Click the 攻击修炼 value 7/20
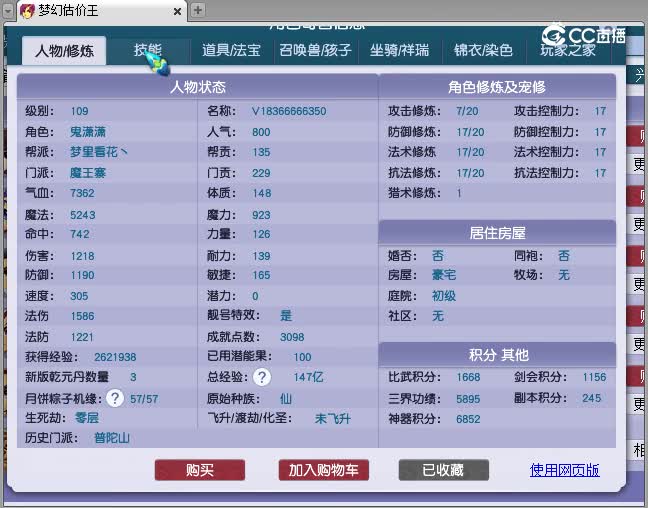This screenshot has height=508, width=648. pyautogui.click(x=467, y=111)
